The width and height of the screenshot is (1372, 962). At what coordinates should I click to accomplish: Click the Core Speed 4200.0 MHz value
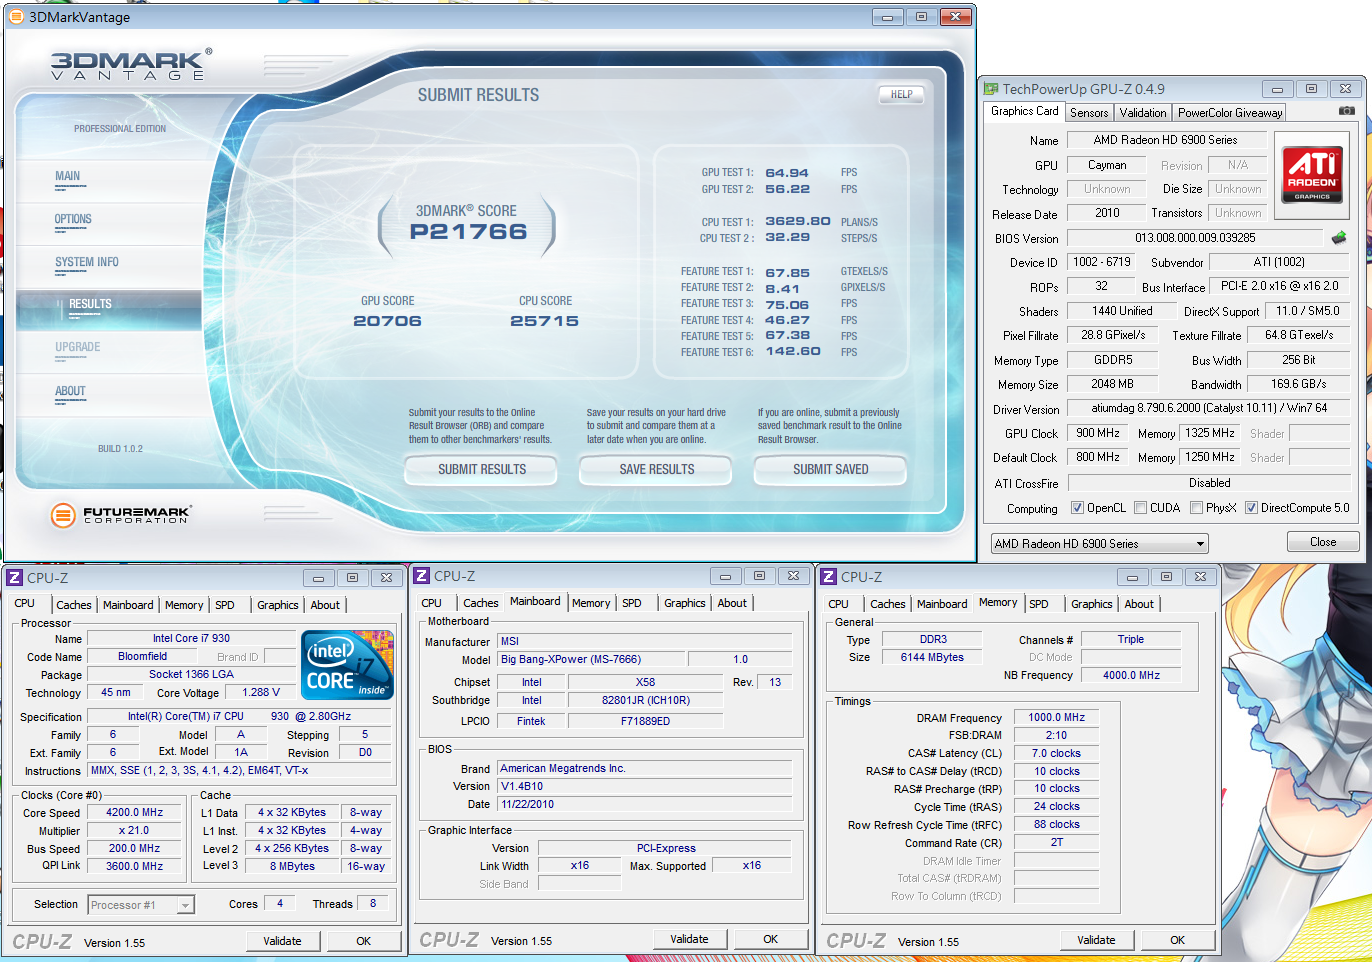[x=135, y=813]
